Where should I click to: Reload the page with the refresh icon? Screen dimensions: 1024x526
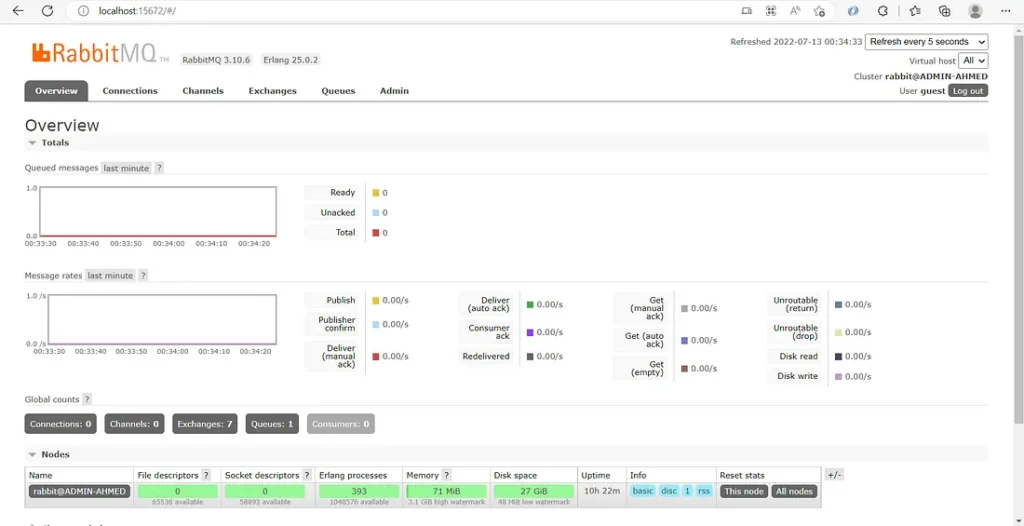[x=47, y=11]
